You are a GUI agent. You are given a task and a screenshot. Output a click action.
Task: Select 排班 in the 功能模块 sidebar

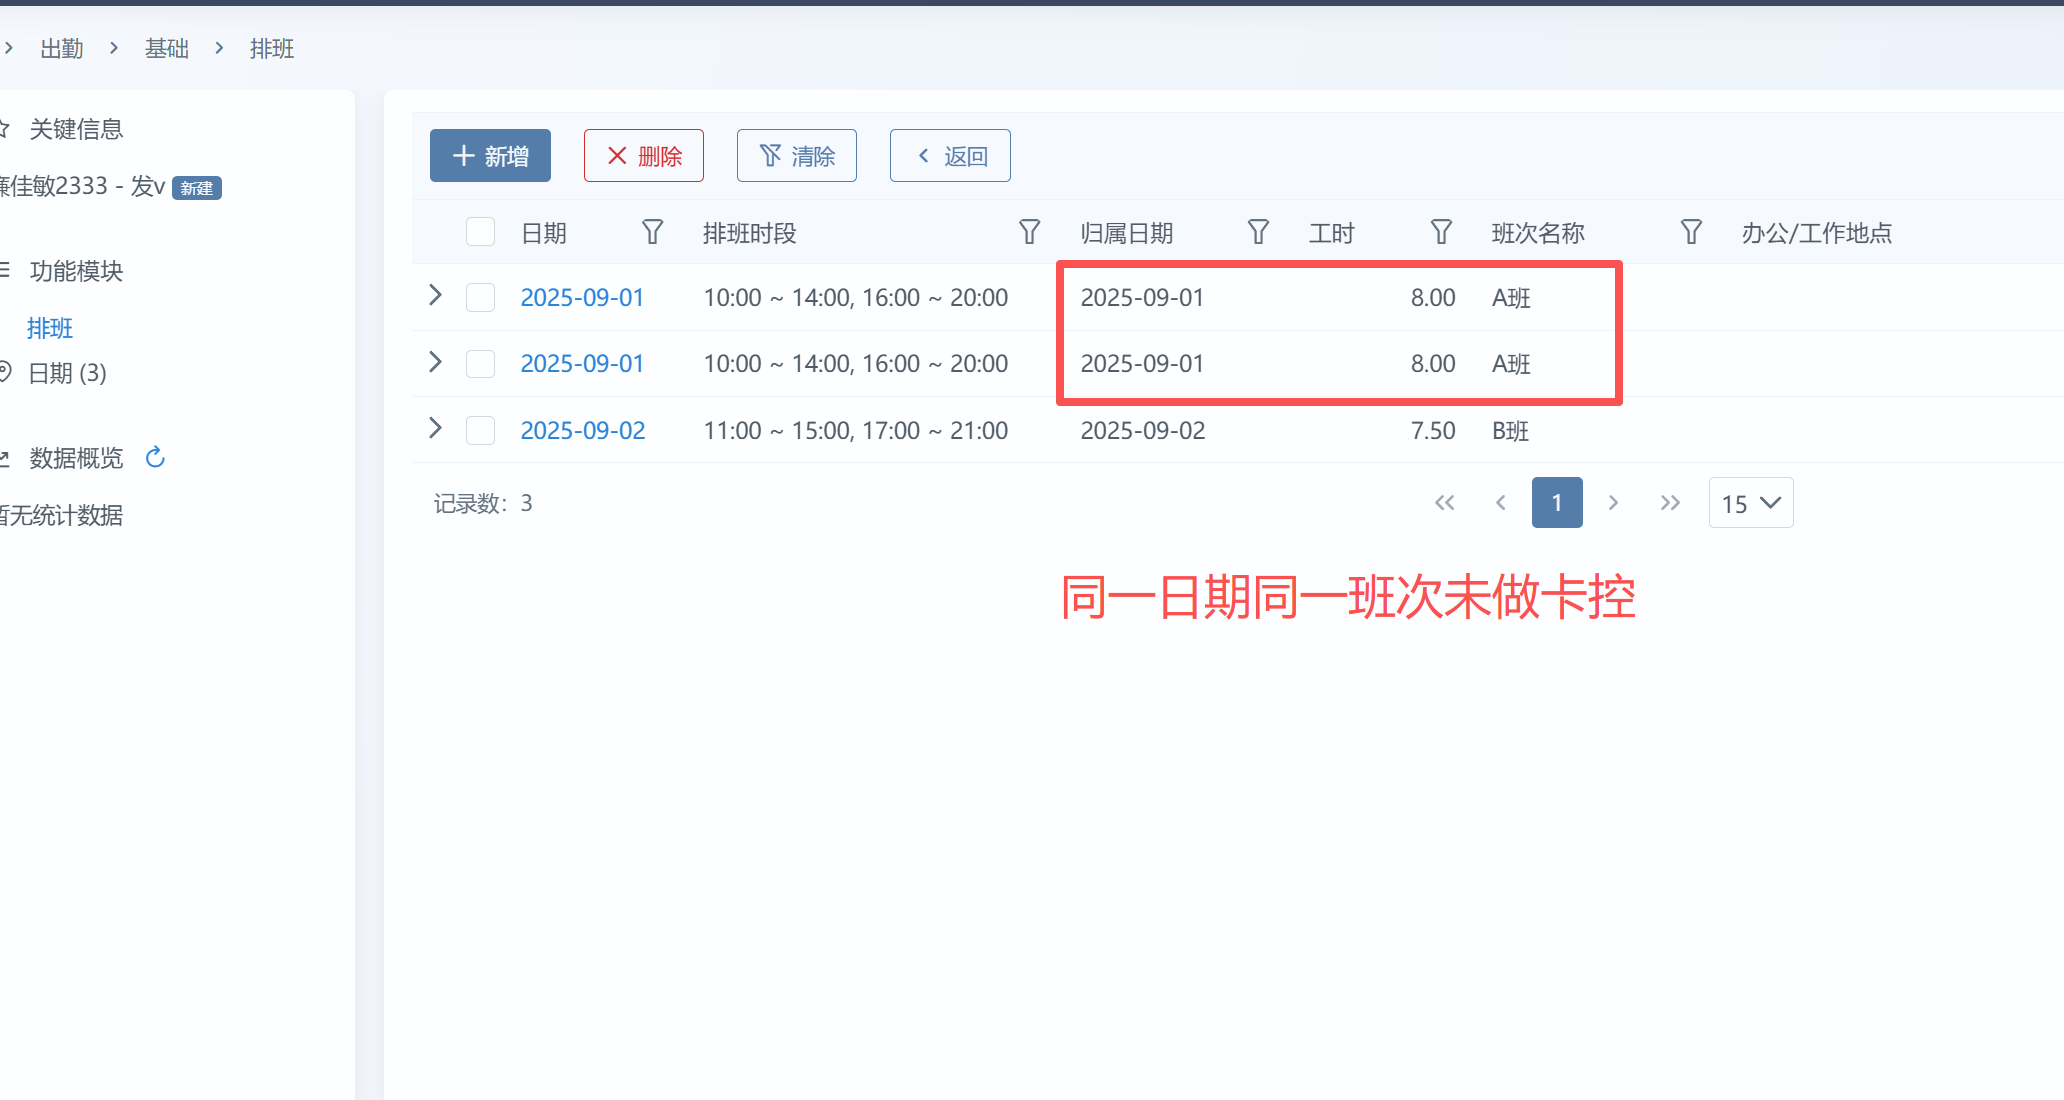point(50,328)
